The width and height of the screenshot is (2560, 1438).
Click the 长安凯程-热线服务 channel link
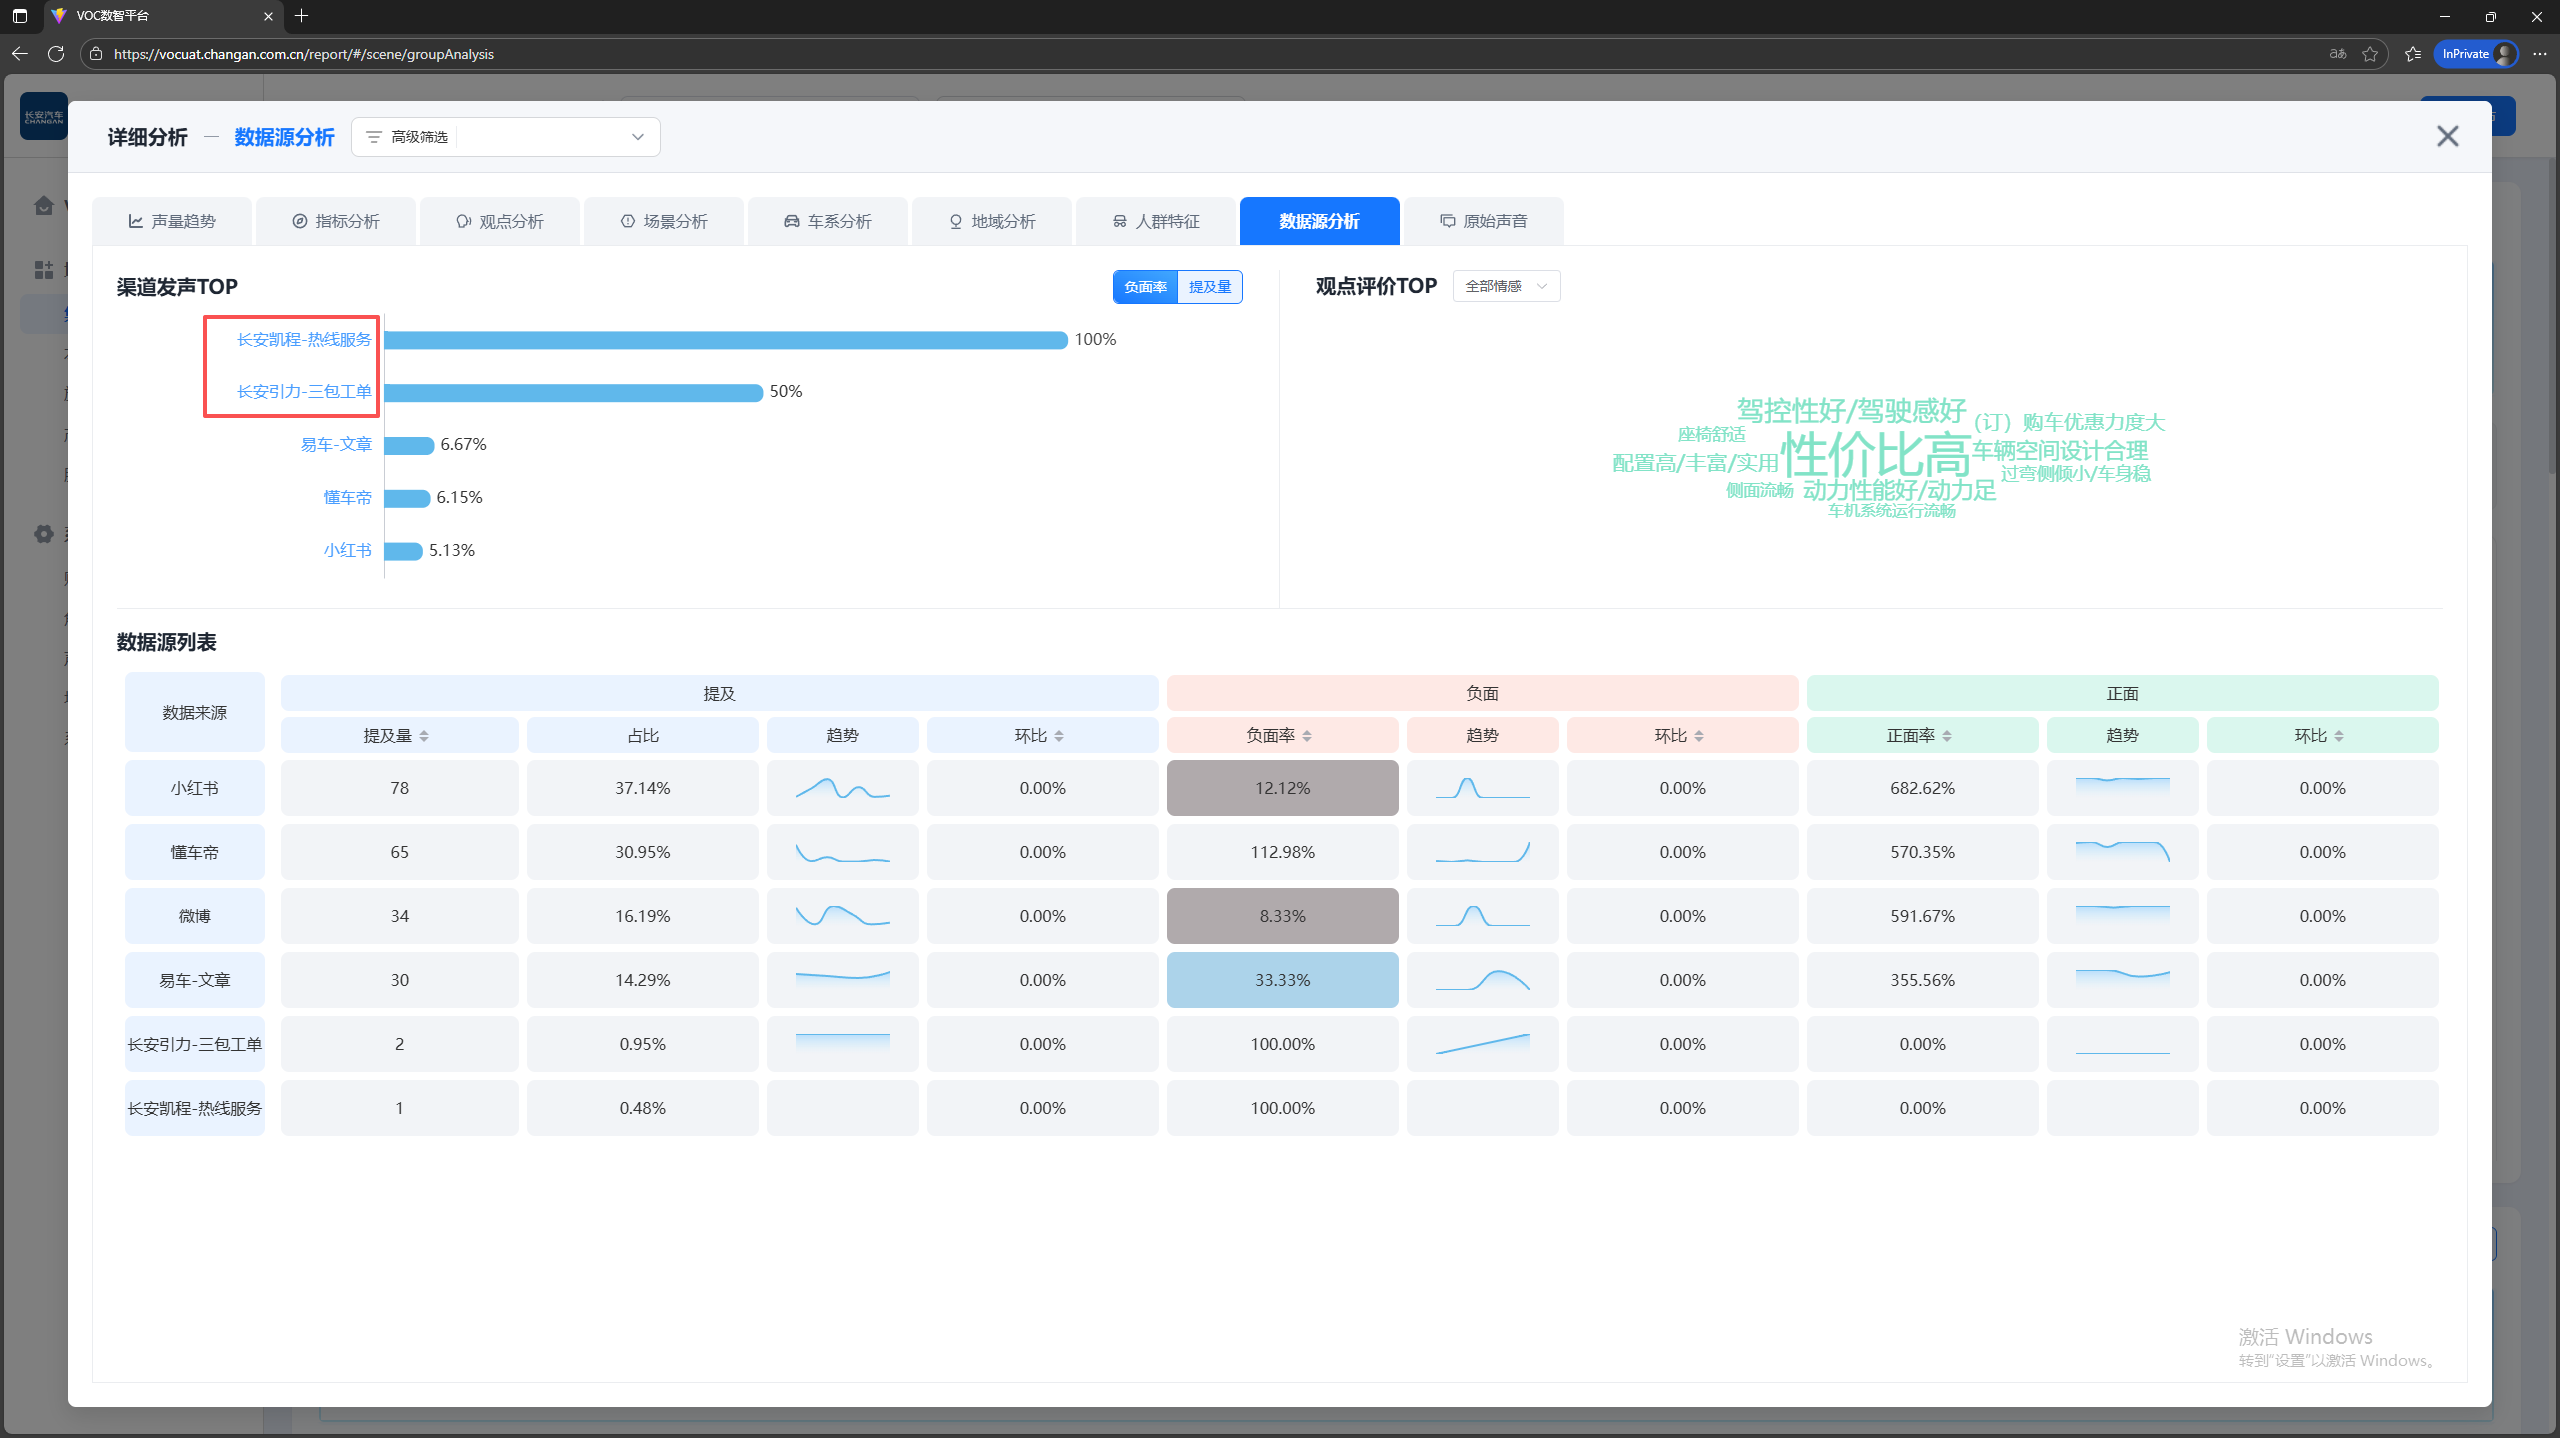[x=303, y=340]
